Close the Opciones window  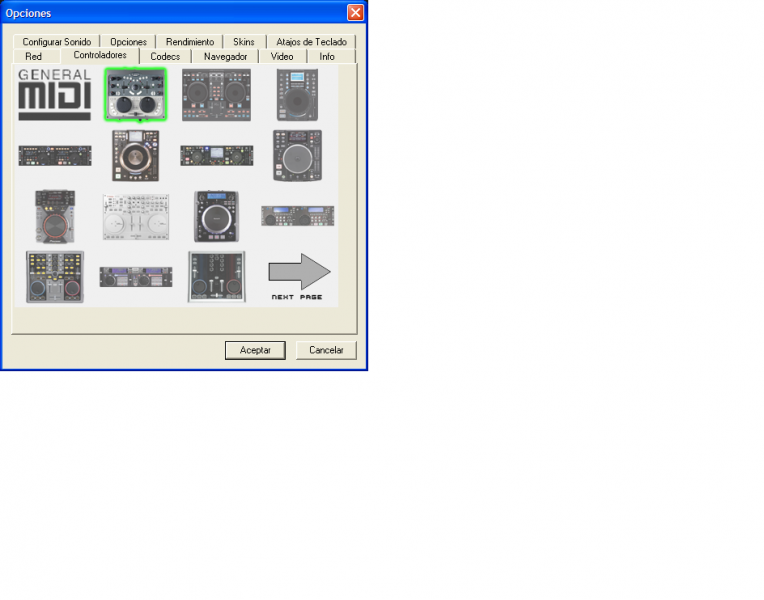click(x=355, y=13)
